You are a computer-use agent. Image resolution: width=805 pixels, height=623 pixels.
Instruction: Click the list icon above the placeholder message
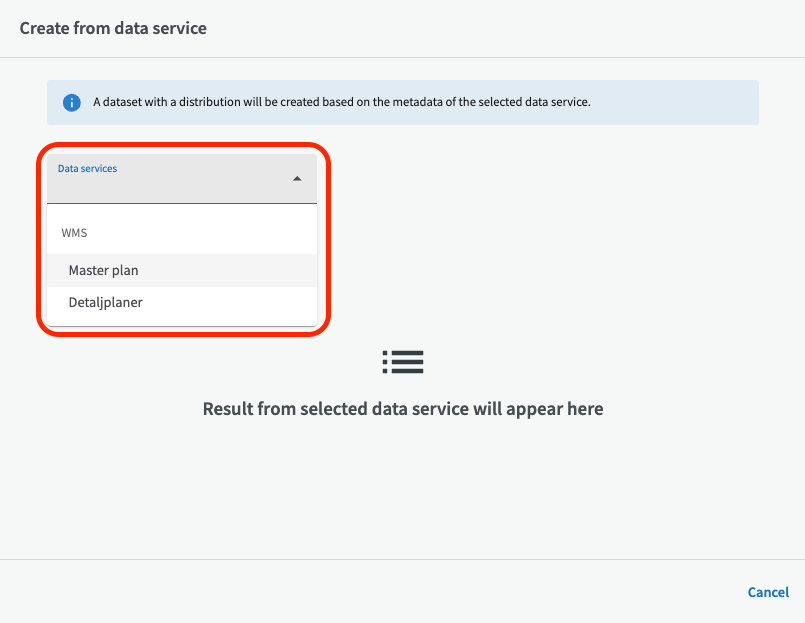[402, 362]
